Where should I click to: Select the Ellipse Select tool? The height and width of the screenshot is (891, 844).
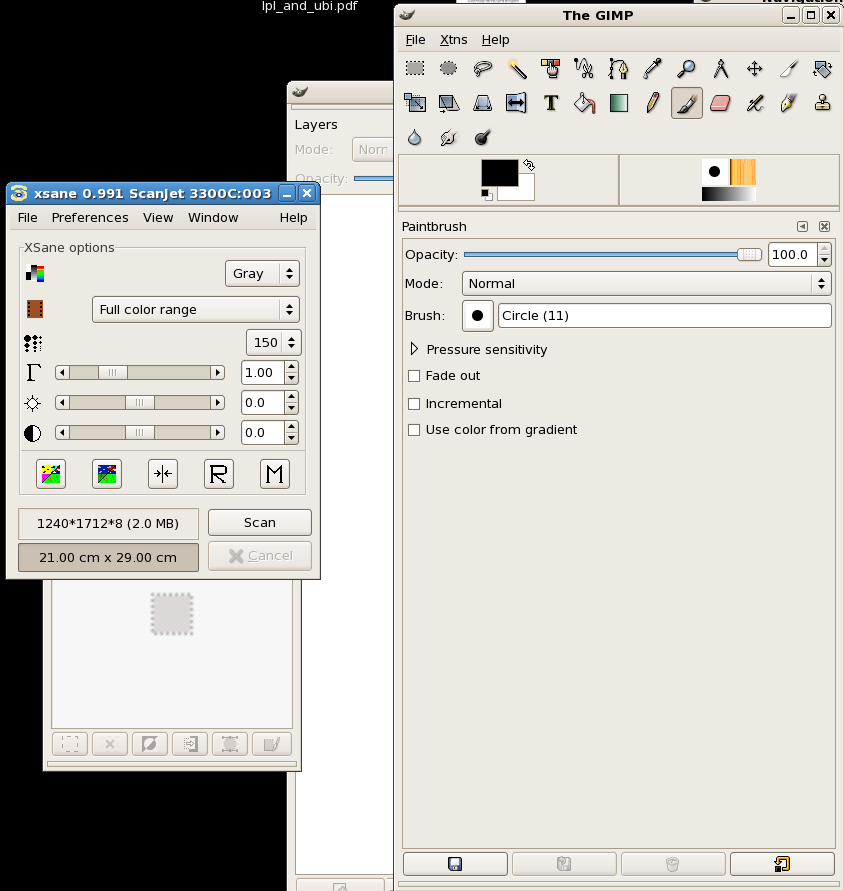[x=448, y=69]
